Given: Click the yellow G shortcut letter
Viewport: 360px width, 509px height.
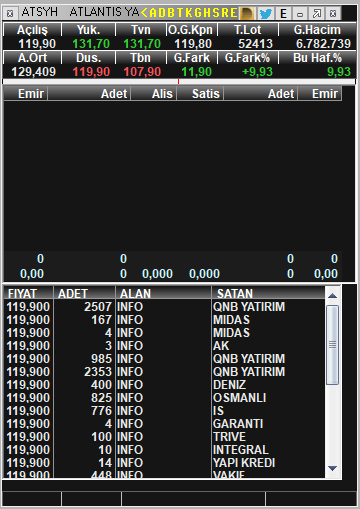Looking at the screenshot, I should (198, 13).
